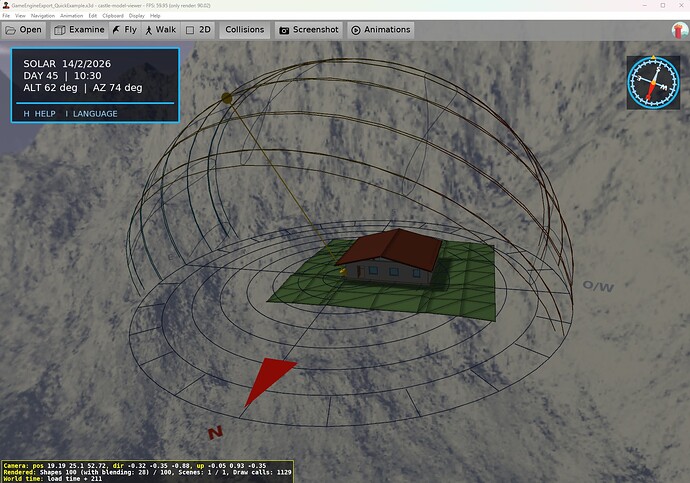Close the castle-model-viewer window
This screenshot has height=483, width=690.
(681, 5)
